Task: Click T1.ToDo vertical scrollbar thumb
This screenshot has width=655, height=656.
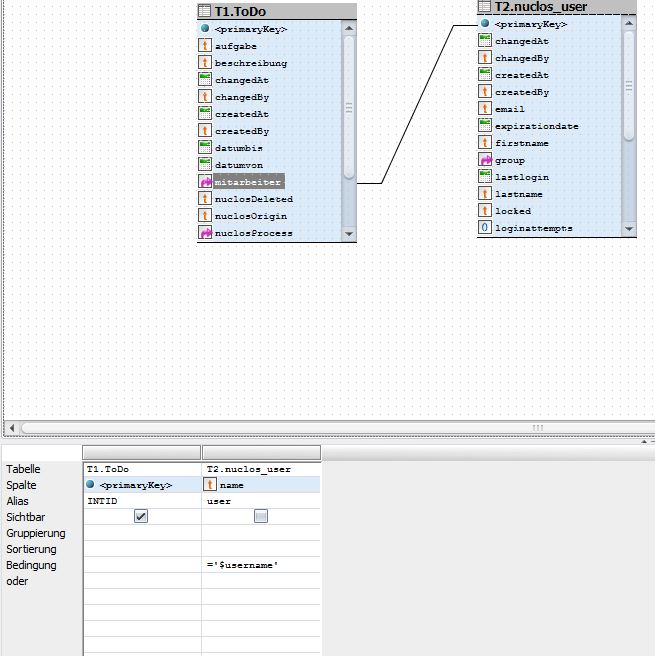Action: tap(349, 108)
